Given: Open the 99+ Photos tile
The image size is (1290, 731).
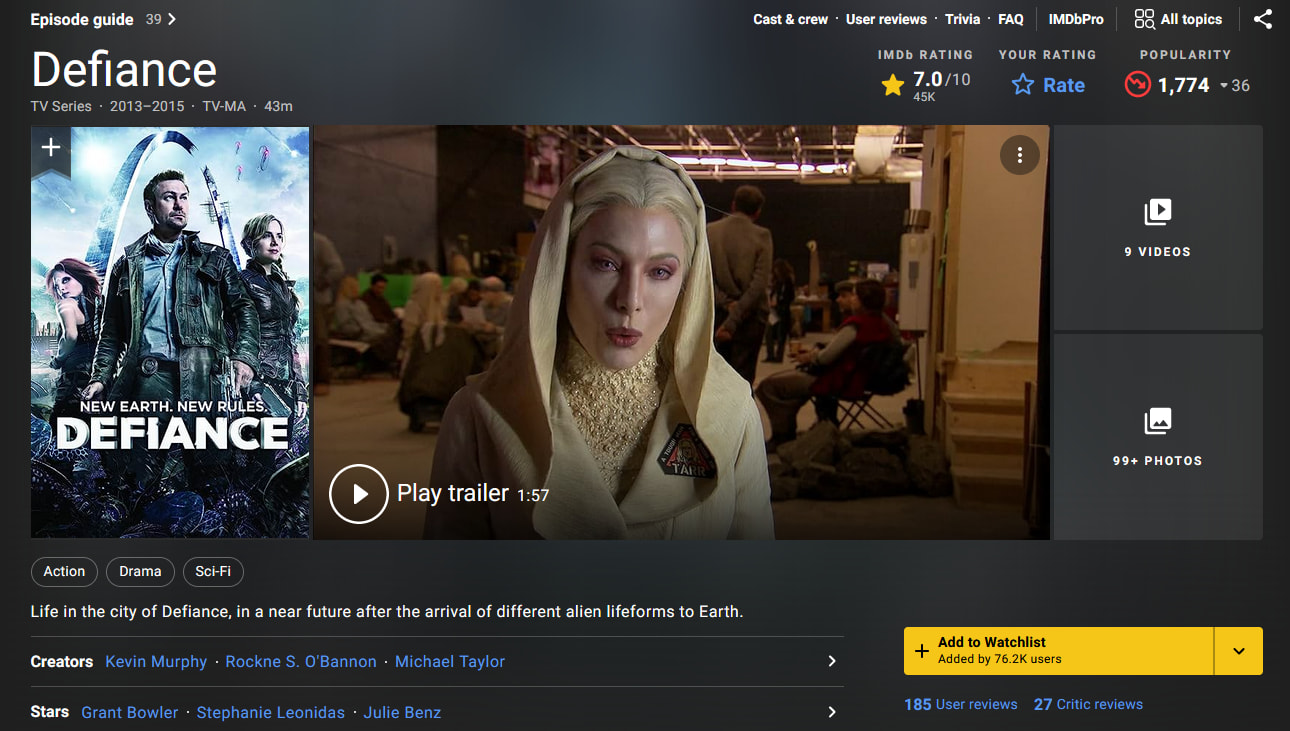Looking at the screenshot, I should (1158, 437).
